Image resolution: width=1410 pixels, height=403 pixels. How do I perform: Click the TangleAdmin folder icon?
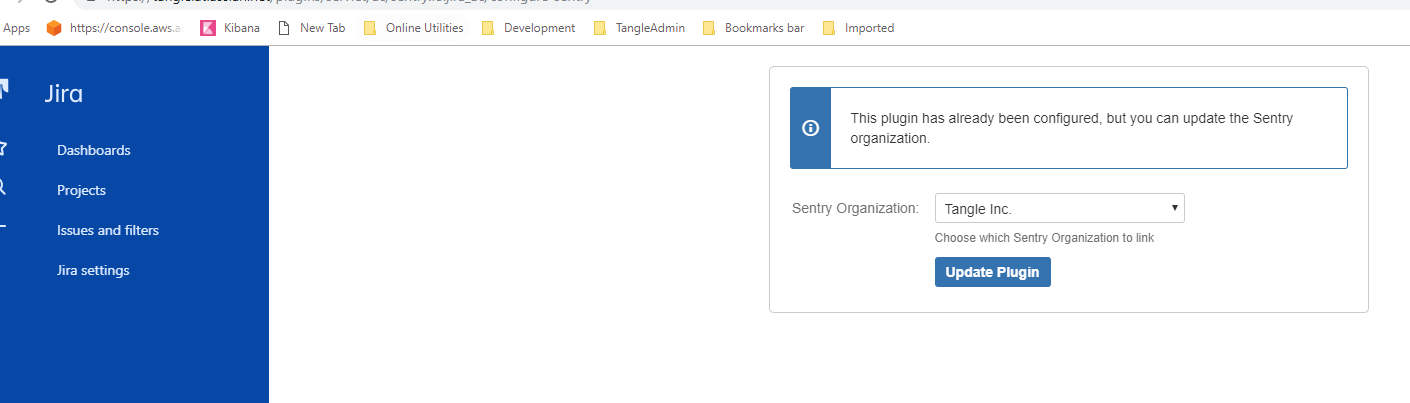click(600, 28)
